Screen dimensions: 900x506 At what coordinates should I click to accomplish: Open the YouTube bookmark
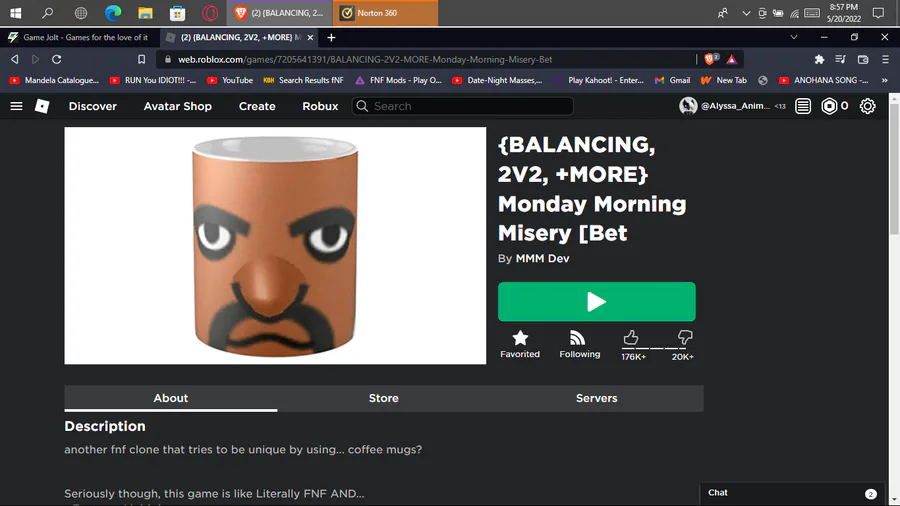point(230,80)
